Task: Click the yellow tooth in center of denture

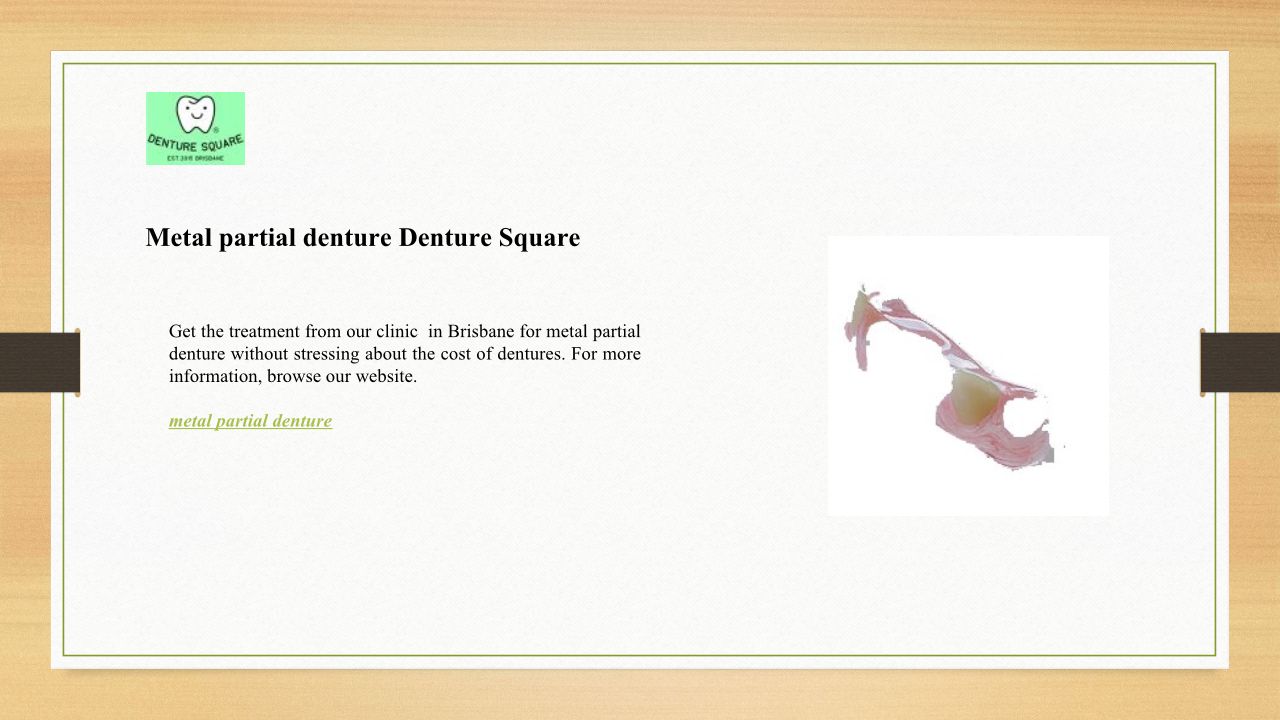Action: click(972, 397)
